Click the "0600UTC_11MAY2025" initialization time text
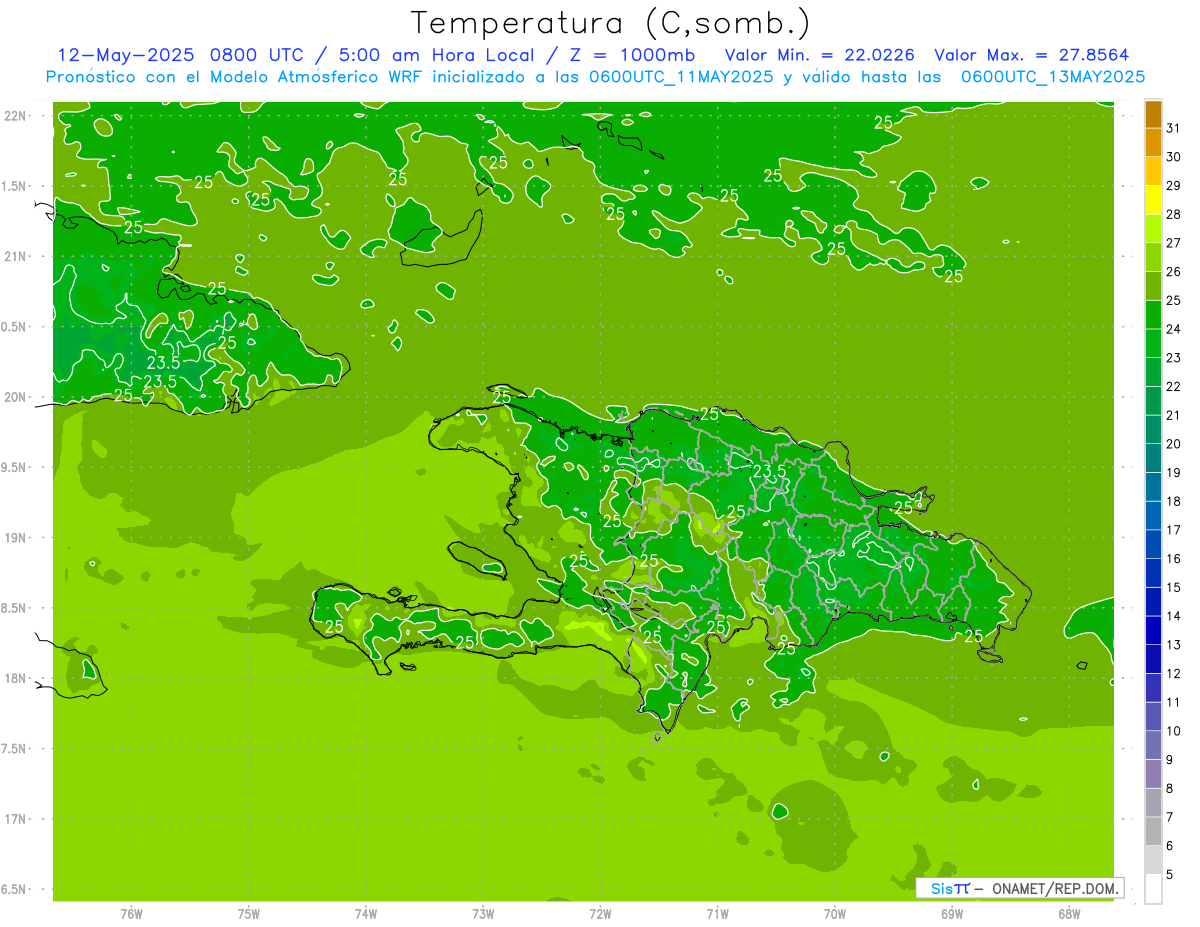Image resolution: width=1200 pixels, height=927 pixels. point(678,76)
